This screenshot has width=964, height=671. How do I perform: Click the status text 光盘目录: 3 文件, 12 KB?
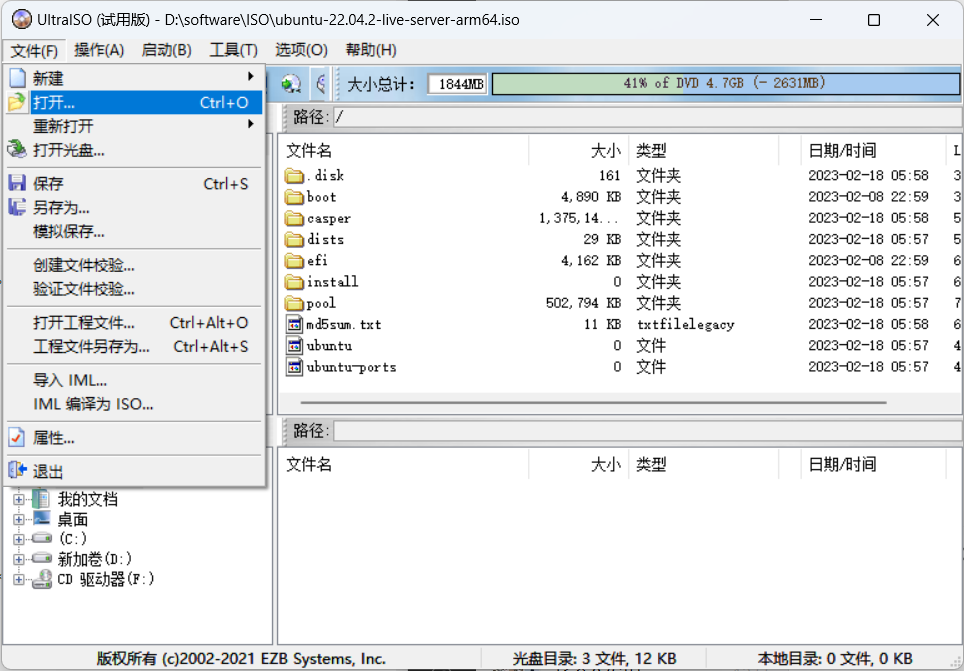(x=595, y=659)
